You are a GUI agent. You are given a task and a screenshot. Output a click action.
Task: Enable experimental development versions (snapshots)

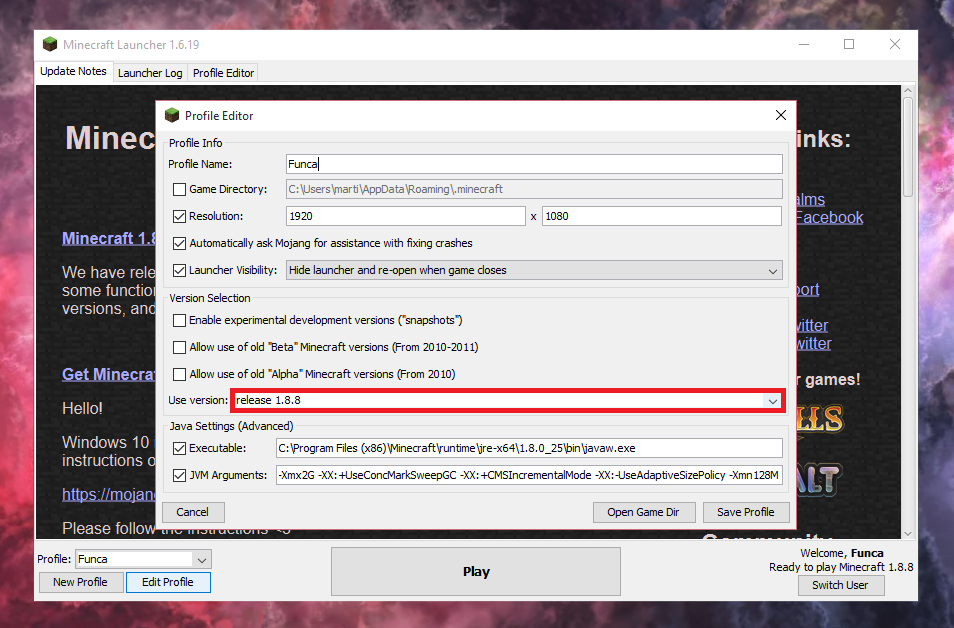point(179,320)
